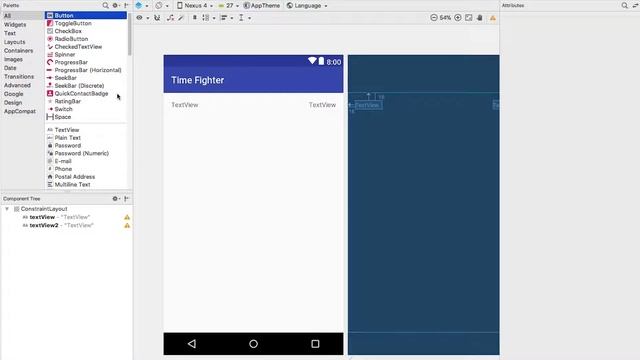This screenshot has width=640, height=360.
Task: Select Design palette category
Action: coord(13,102)
